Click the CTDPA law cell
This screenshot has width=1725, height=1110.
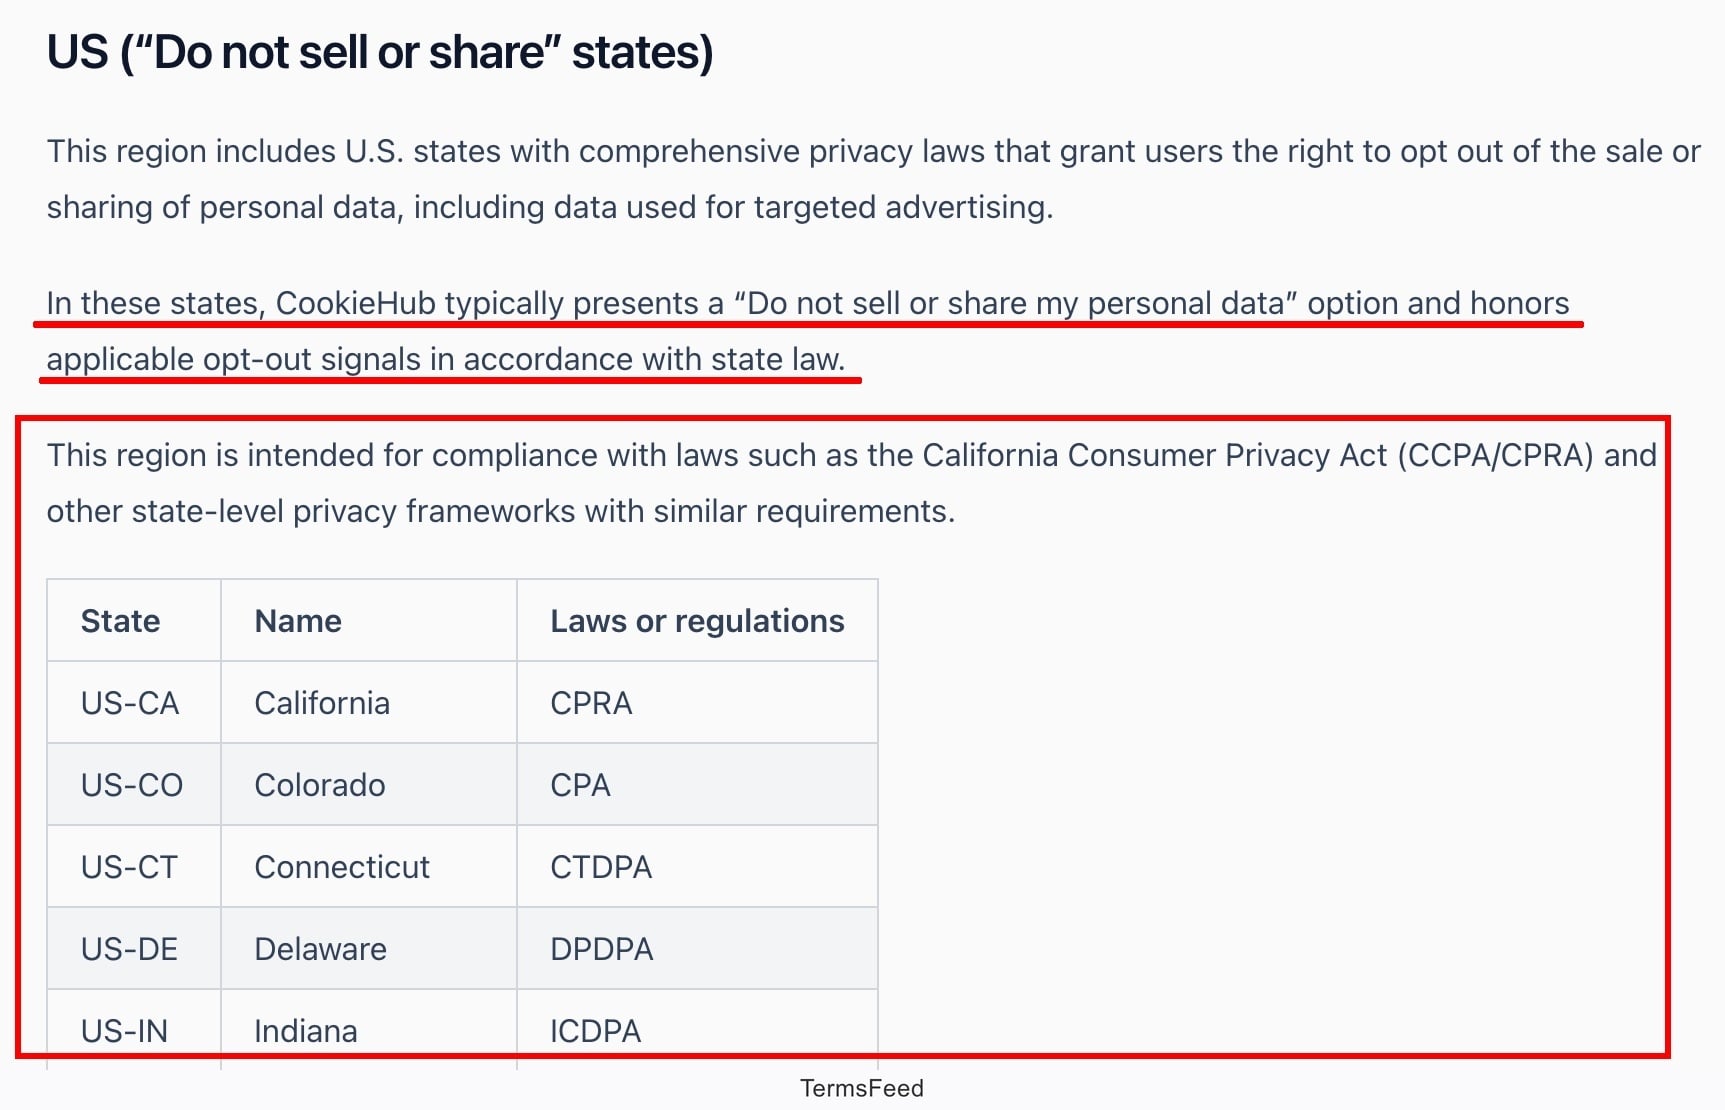pos(697,866)
